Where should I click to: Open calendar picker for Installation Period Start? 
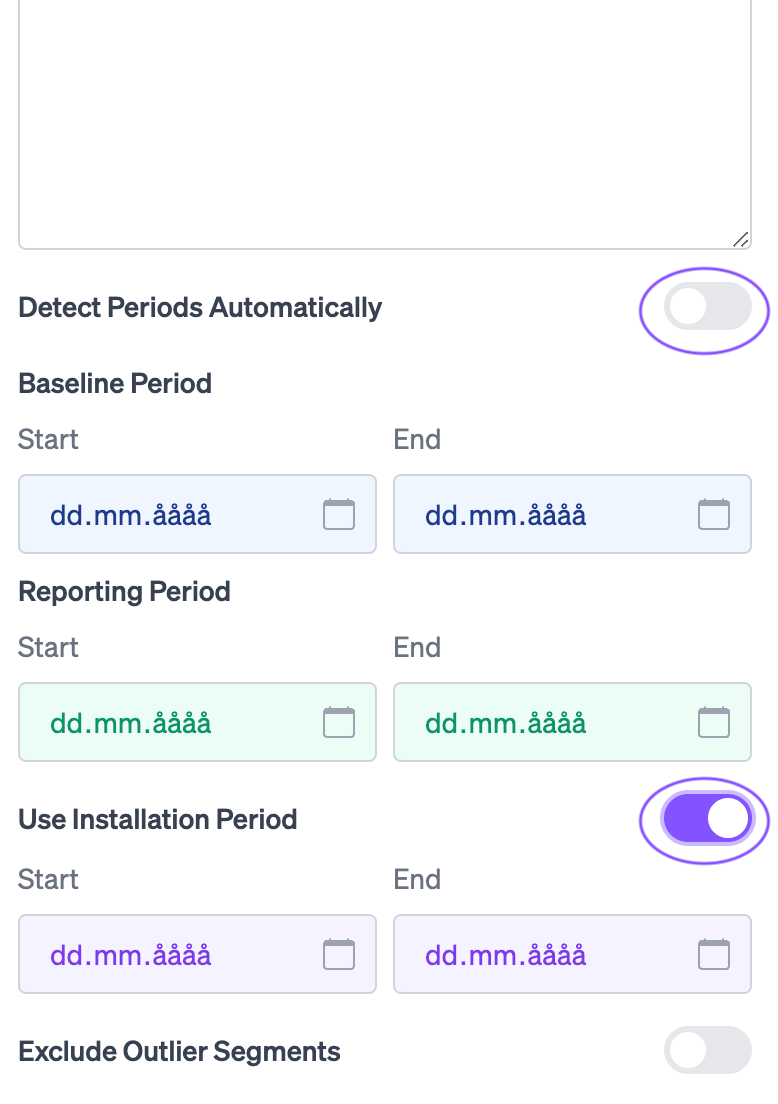[x=339, y=954]
